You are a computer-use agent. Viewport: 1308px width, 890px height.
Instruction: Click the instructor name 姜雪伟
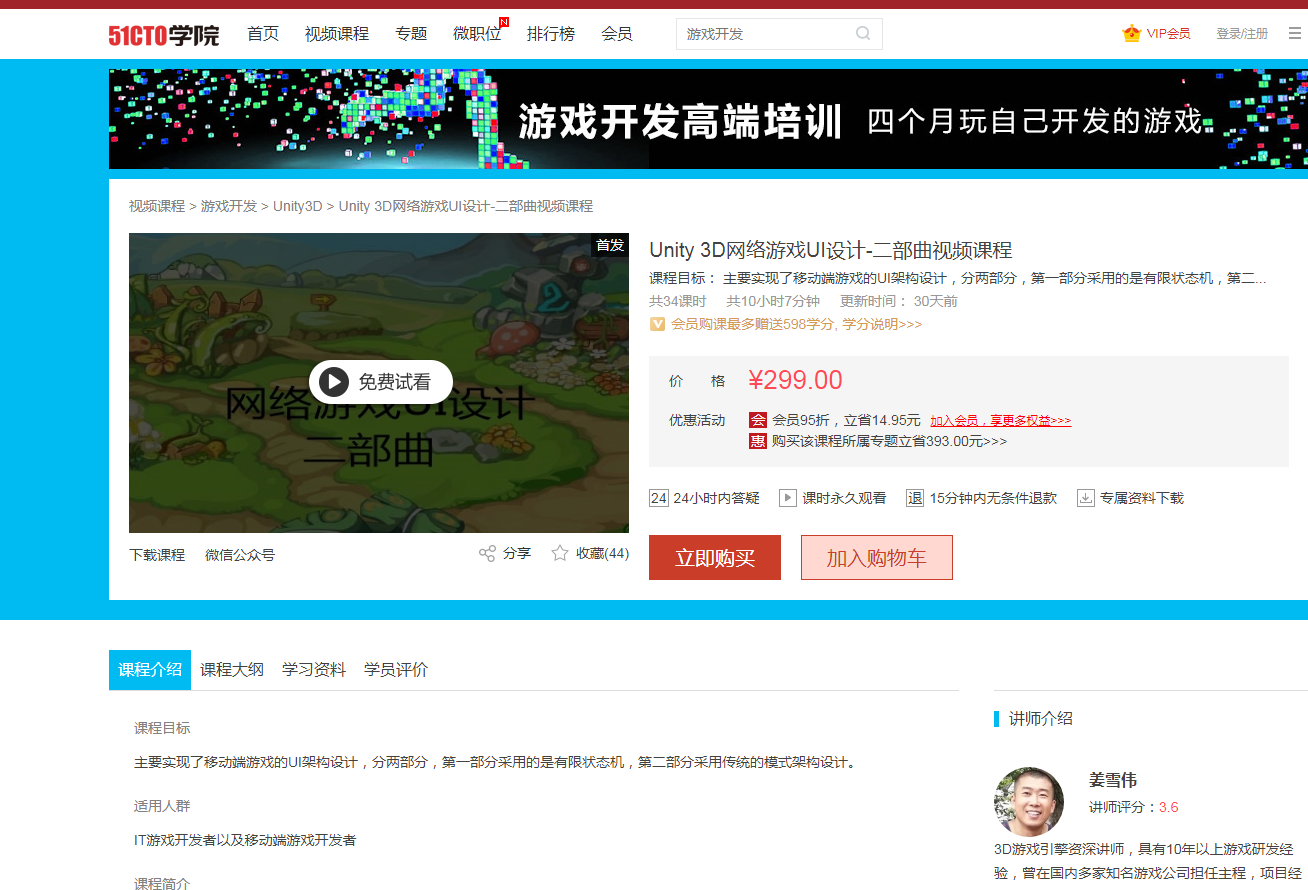tap(1113, 780)
